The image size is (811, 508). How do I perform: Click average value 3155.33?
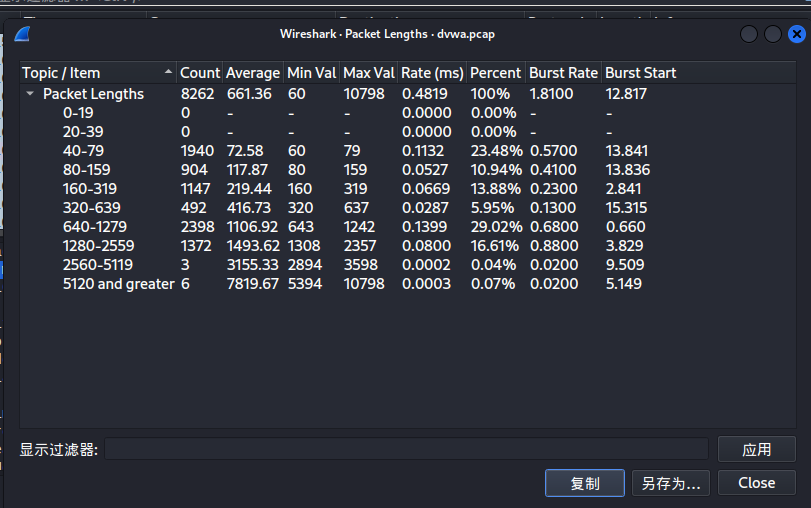[252, 265]
